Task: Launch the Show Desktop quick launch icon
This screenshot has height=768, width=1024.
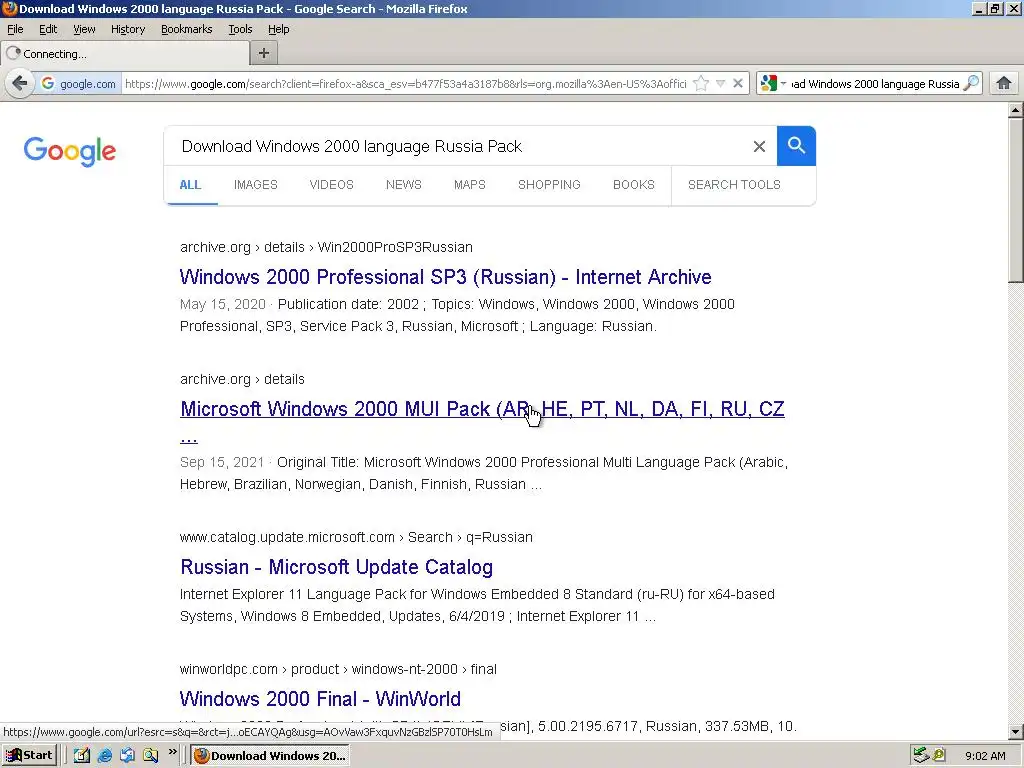Action: (x=81, y=756)
